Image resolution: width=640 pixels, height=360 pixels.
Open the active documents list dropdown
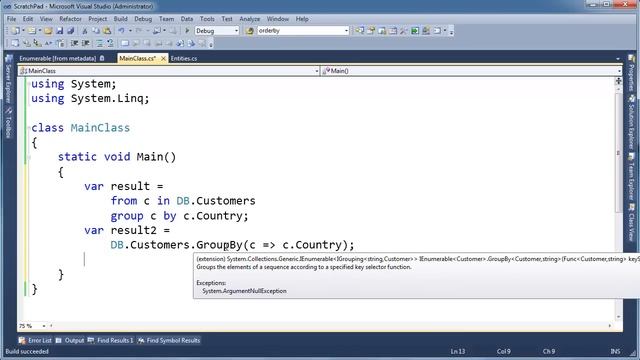618,59
